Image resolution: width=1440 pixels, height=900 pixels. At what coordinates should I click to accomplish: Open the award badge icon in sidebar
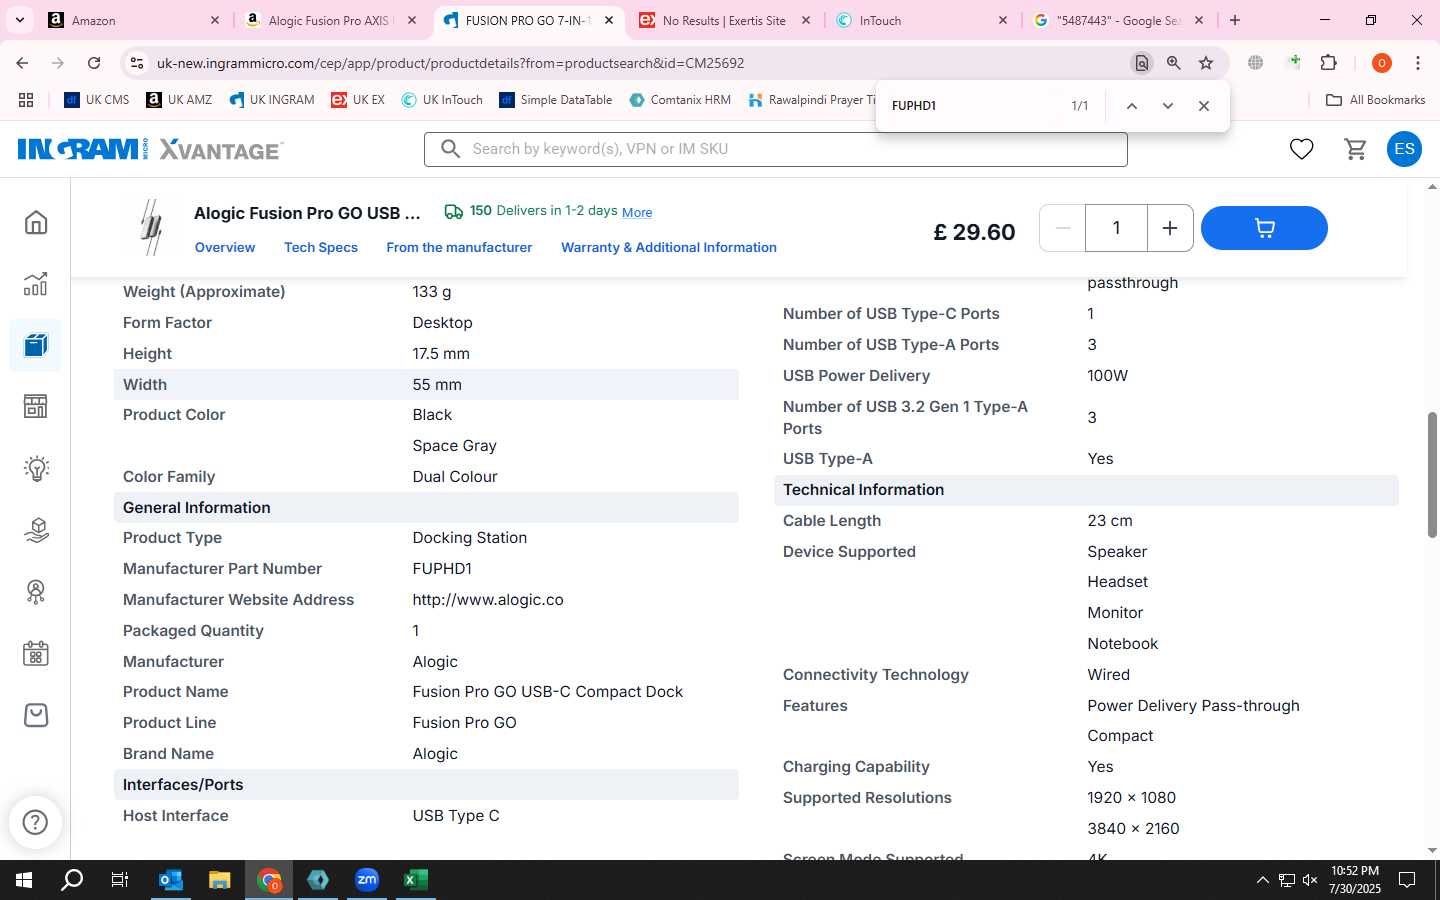[x=36, y=592]
